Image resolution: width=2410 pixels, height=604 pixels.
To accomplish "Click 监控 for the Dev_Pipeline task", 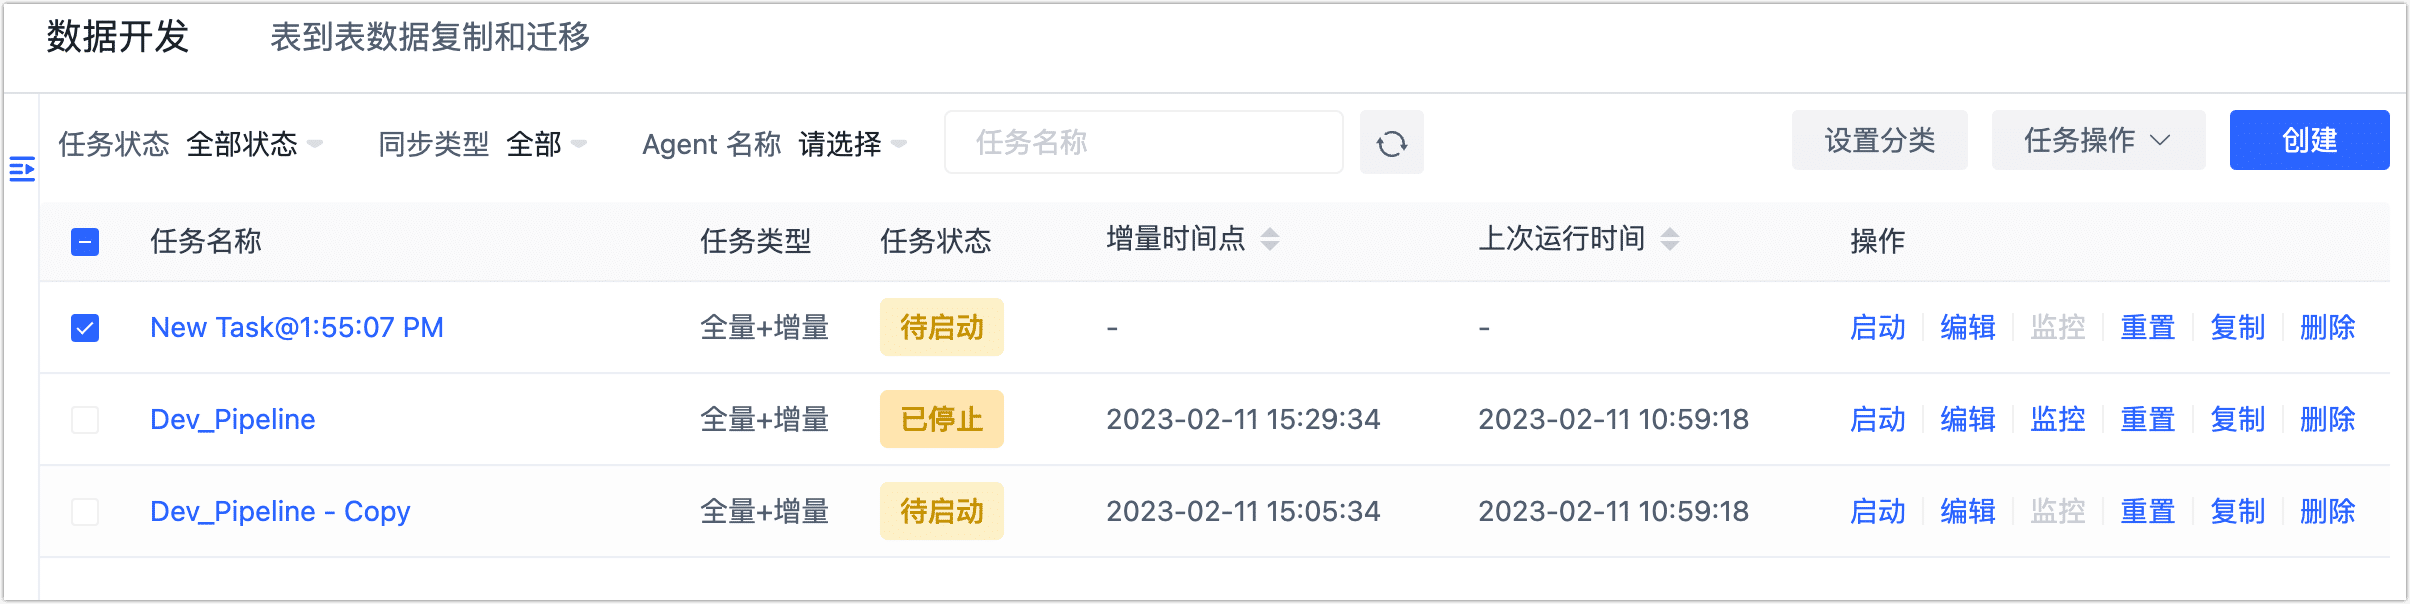I will coord(2057,420).
